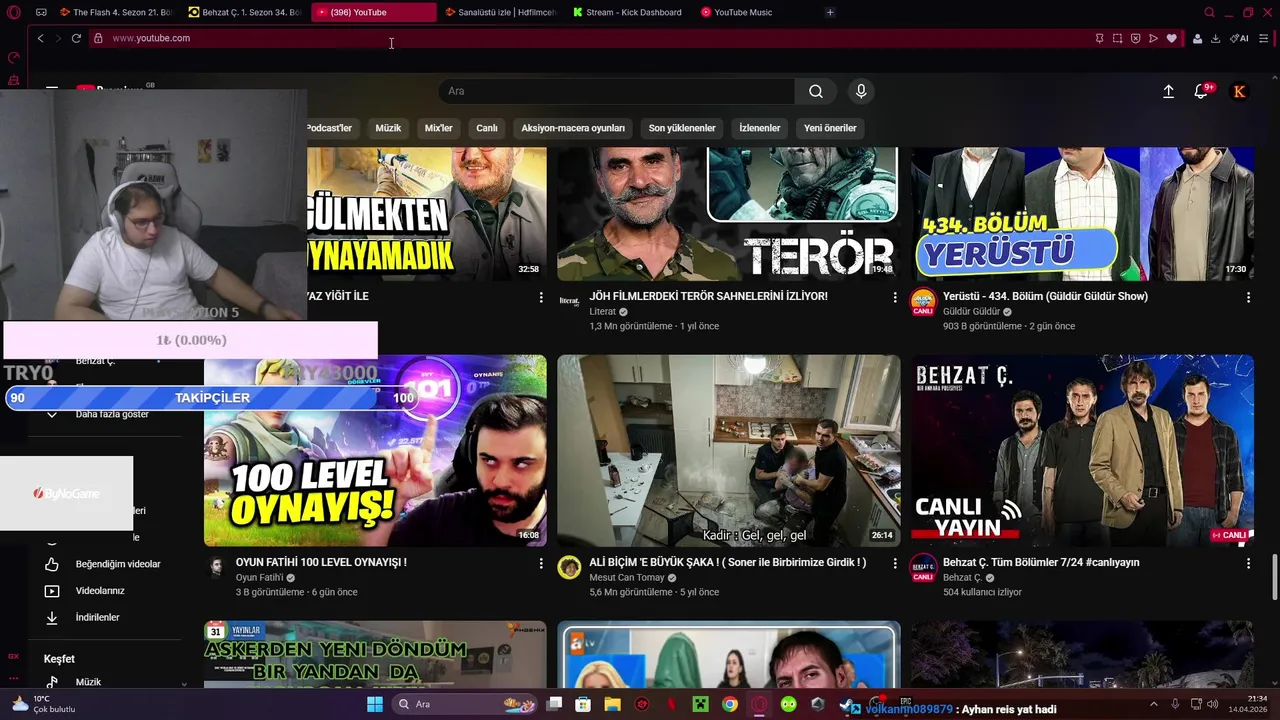The width and height of the screenshot is (1280, 720).
Task: Select the 'Mix'ler' filter chip
Action: pos(439,128)
